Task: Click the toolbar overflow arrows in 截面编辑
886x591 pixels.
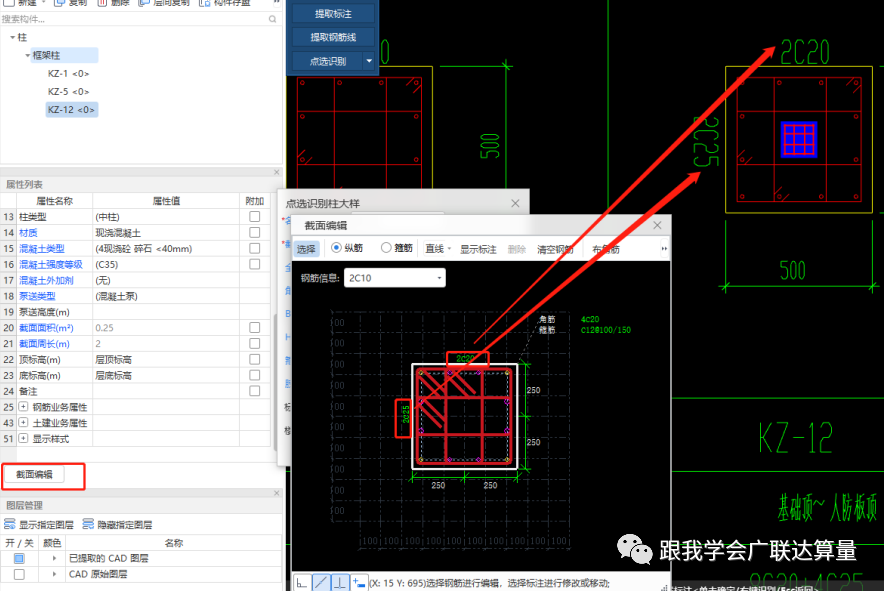Action: (x=664, y=249)
